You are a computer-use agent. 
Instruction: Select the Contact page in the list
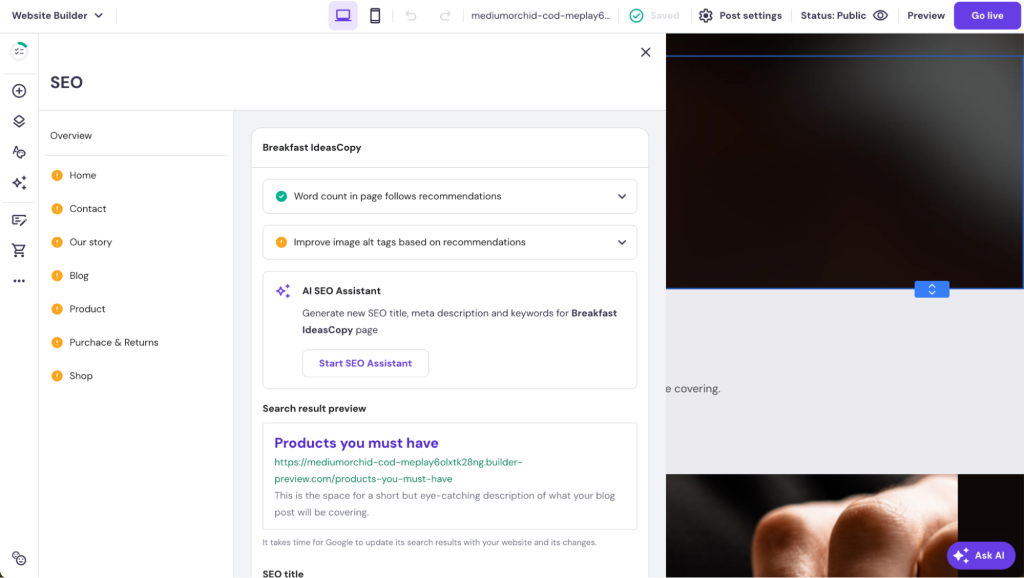pos(87,208)
